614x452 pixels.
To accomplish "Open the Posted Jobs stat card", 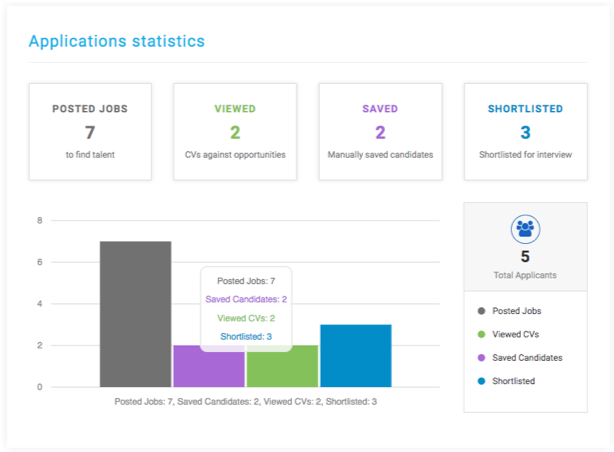I will pyautogui.click(x=90, y=132).
